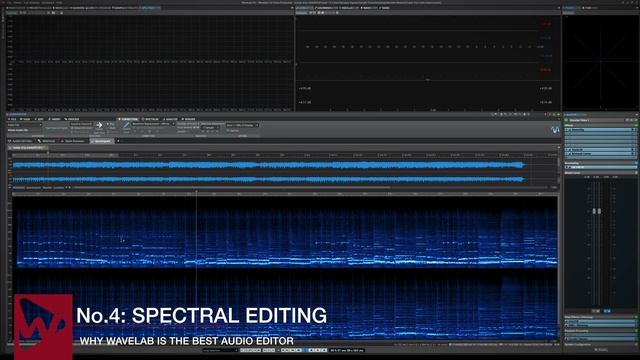640x360 pixels.
Task: Adjust the left master level fader
Action: (x=595, y=211)
